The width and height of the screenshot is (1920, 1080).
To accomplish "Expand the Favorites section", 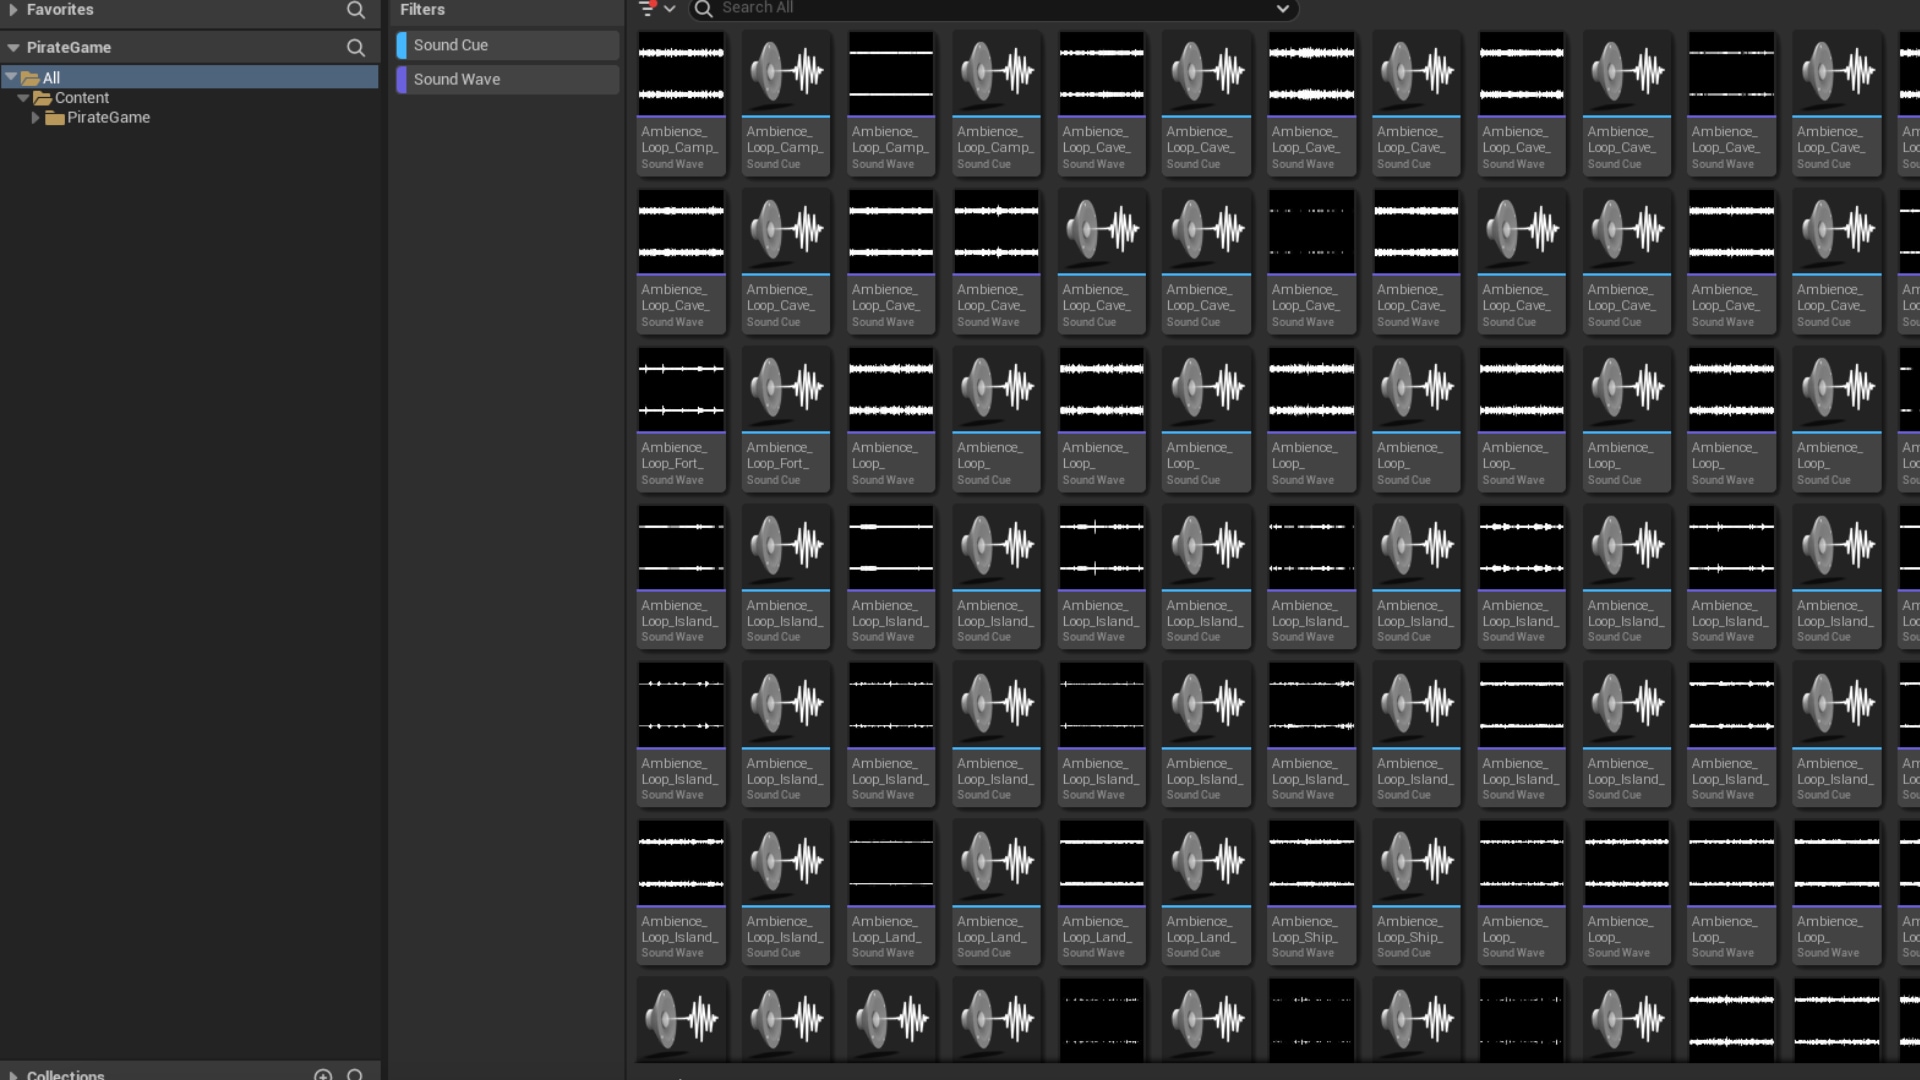I will (x=13, y=10).
